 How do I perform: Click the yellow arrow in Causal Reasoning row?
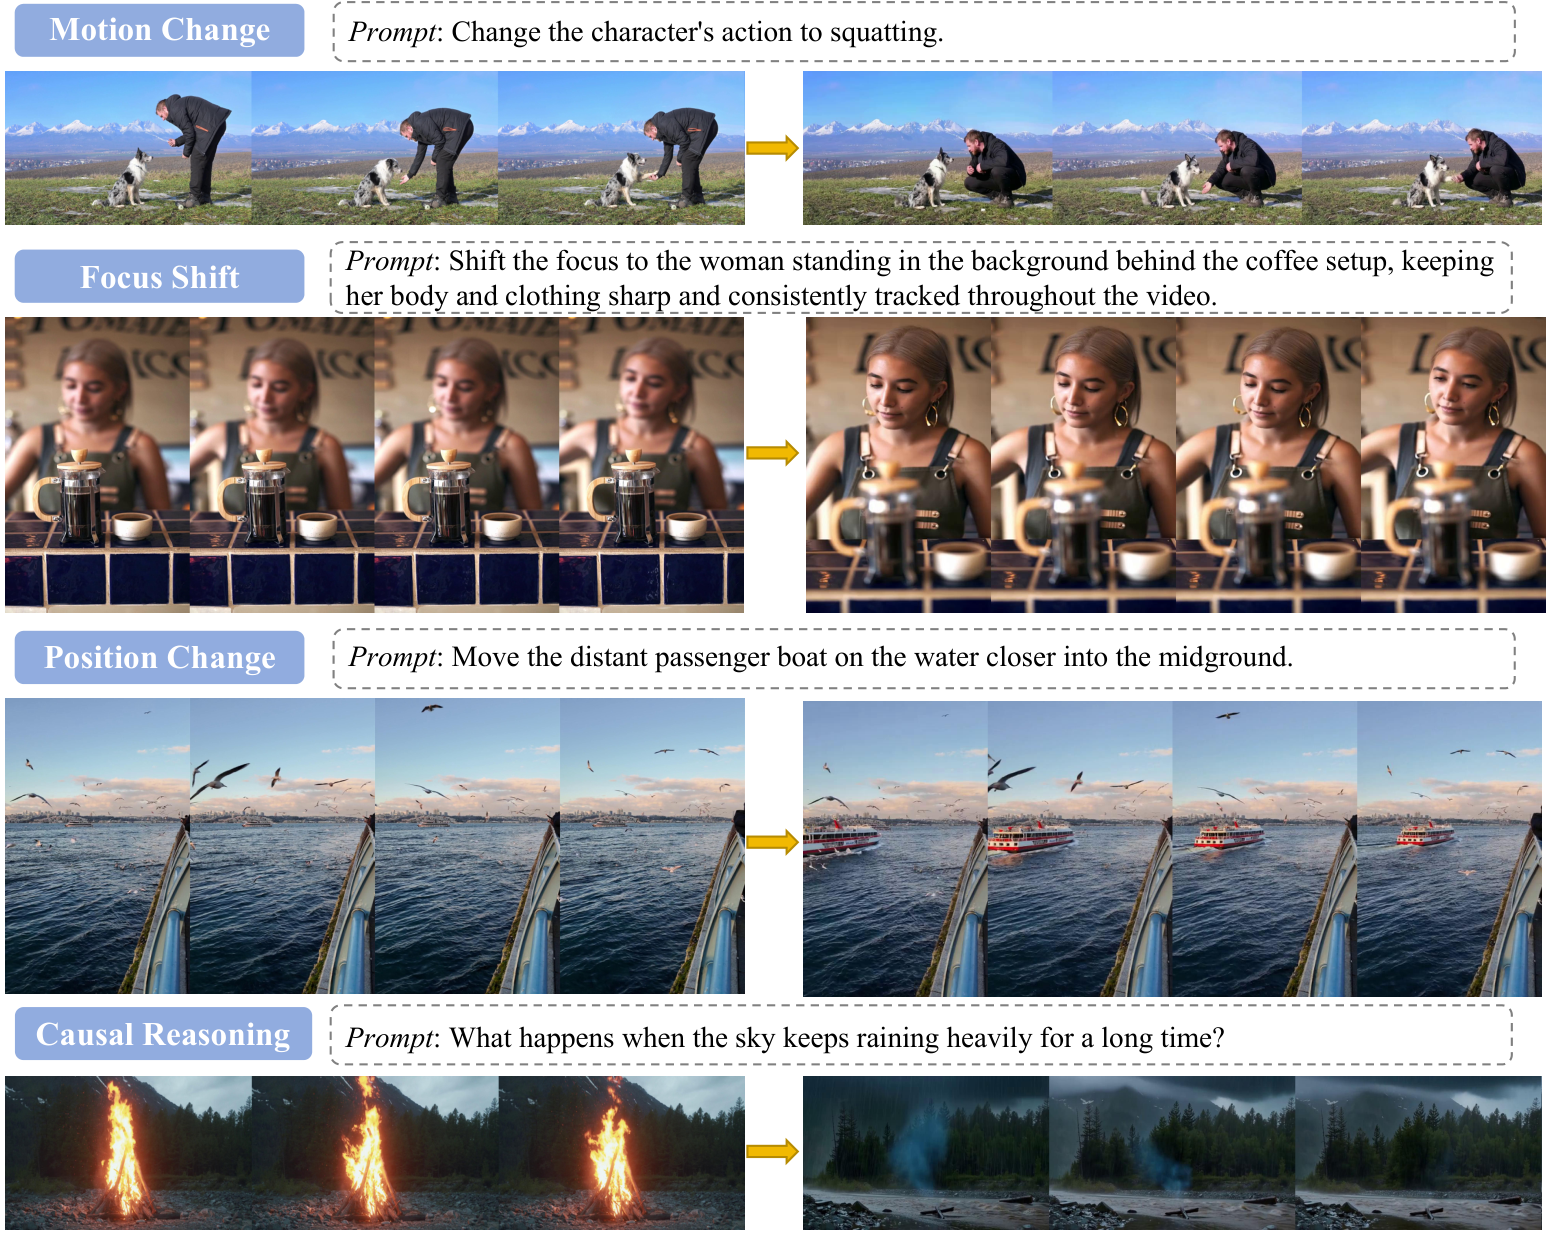(x=773, y=1152)
